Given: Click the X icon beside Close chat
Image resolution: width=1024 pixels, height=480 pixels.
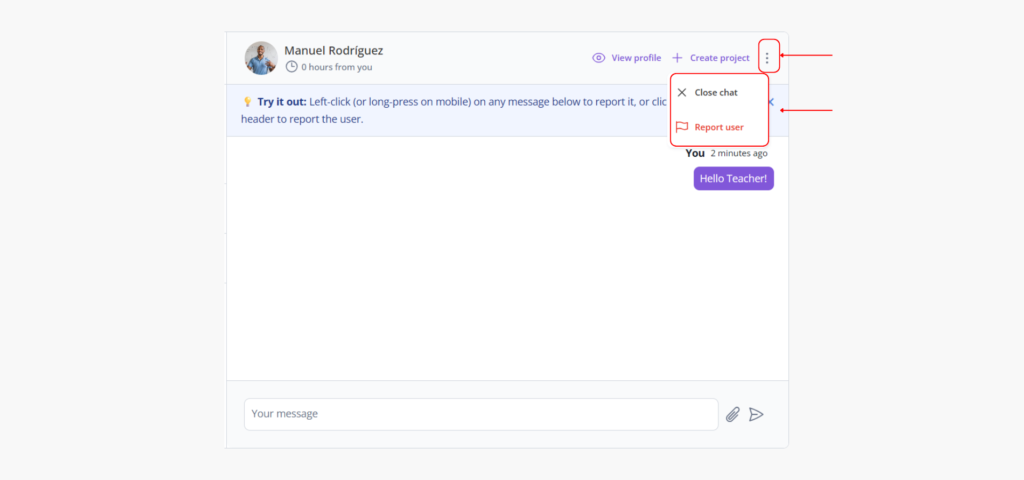Looking at the screenshot, I should coord(682,92).
